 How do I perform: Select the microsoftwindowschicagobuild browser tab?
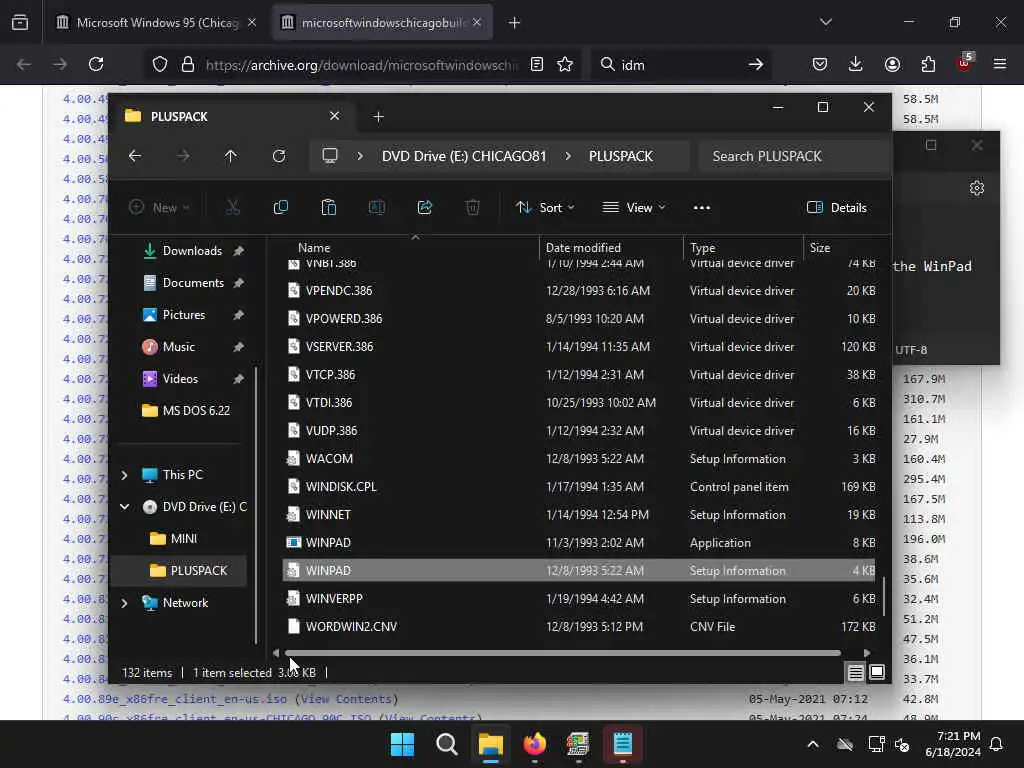click(x=383, y=23)
